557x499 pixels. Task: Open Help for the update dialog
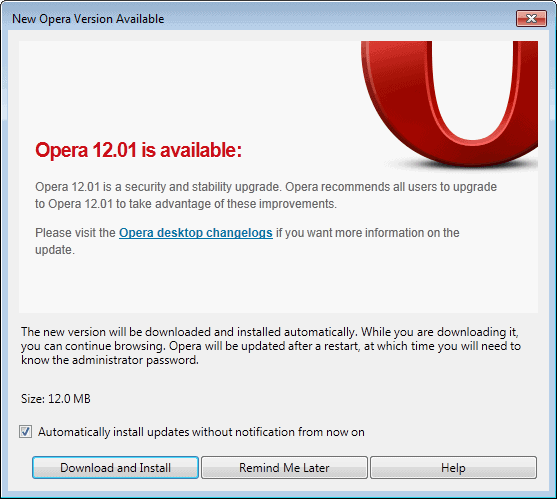click(x=453, y=467)
